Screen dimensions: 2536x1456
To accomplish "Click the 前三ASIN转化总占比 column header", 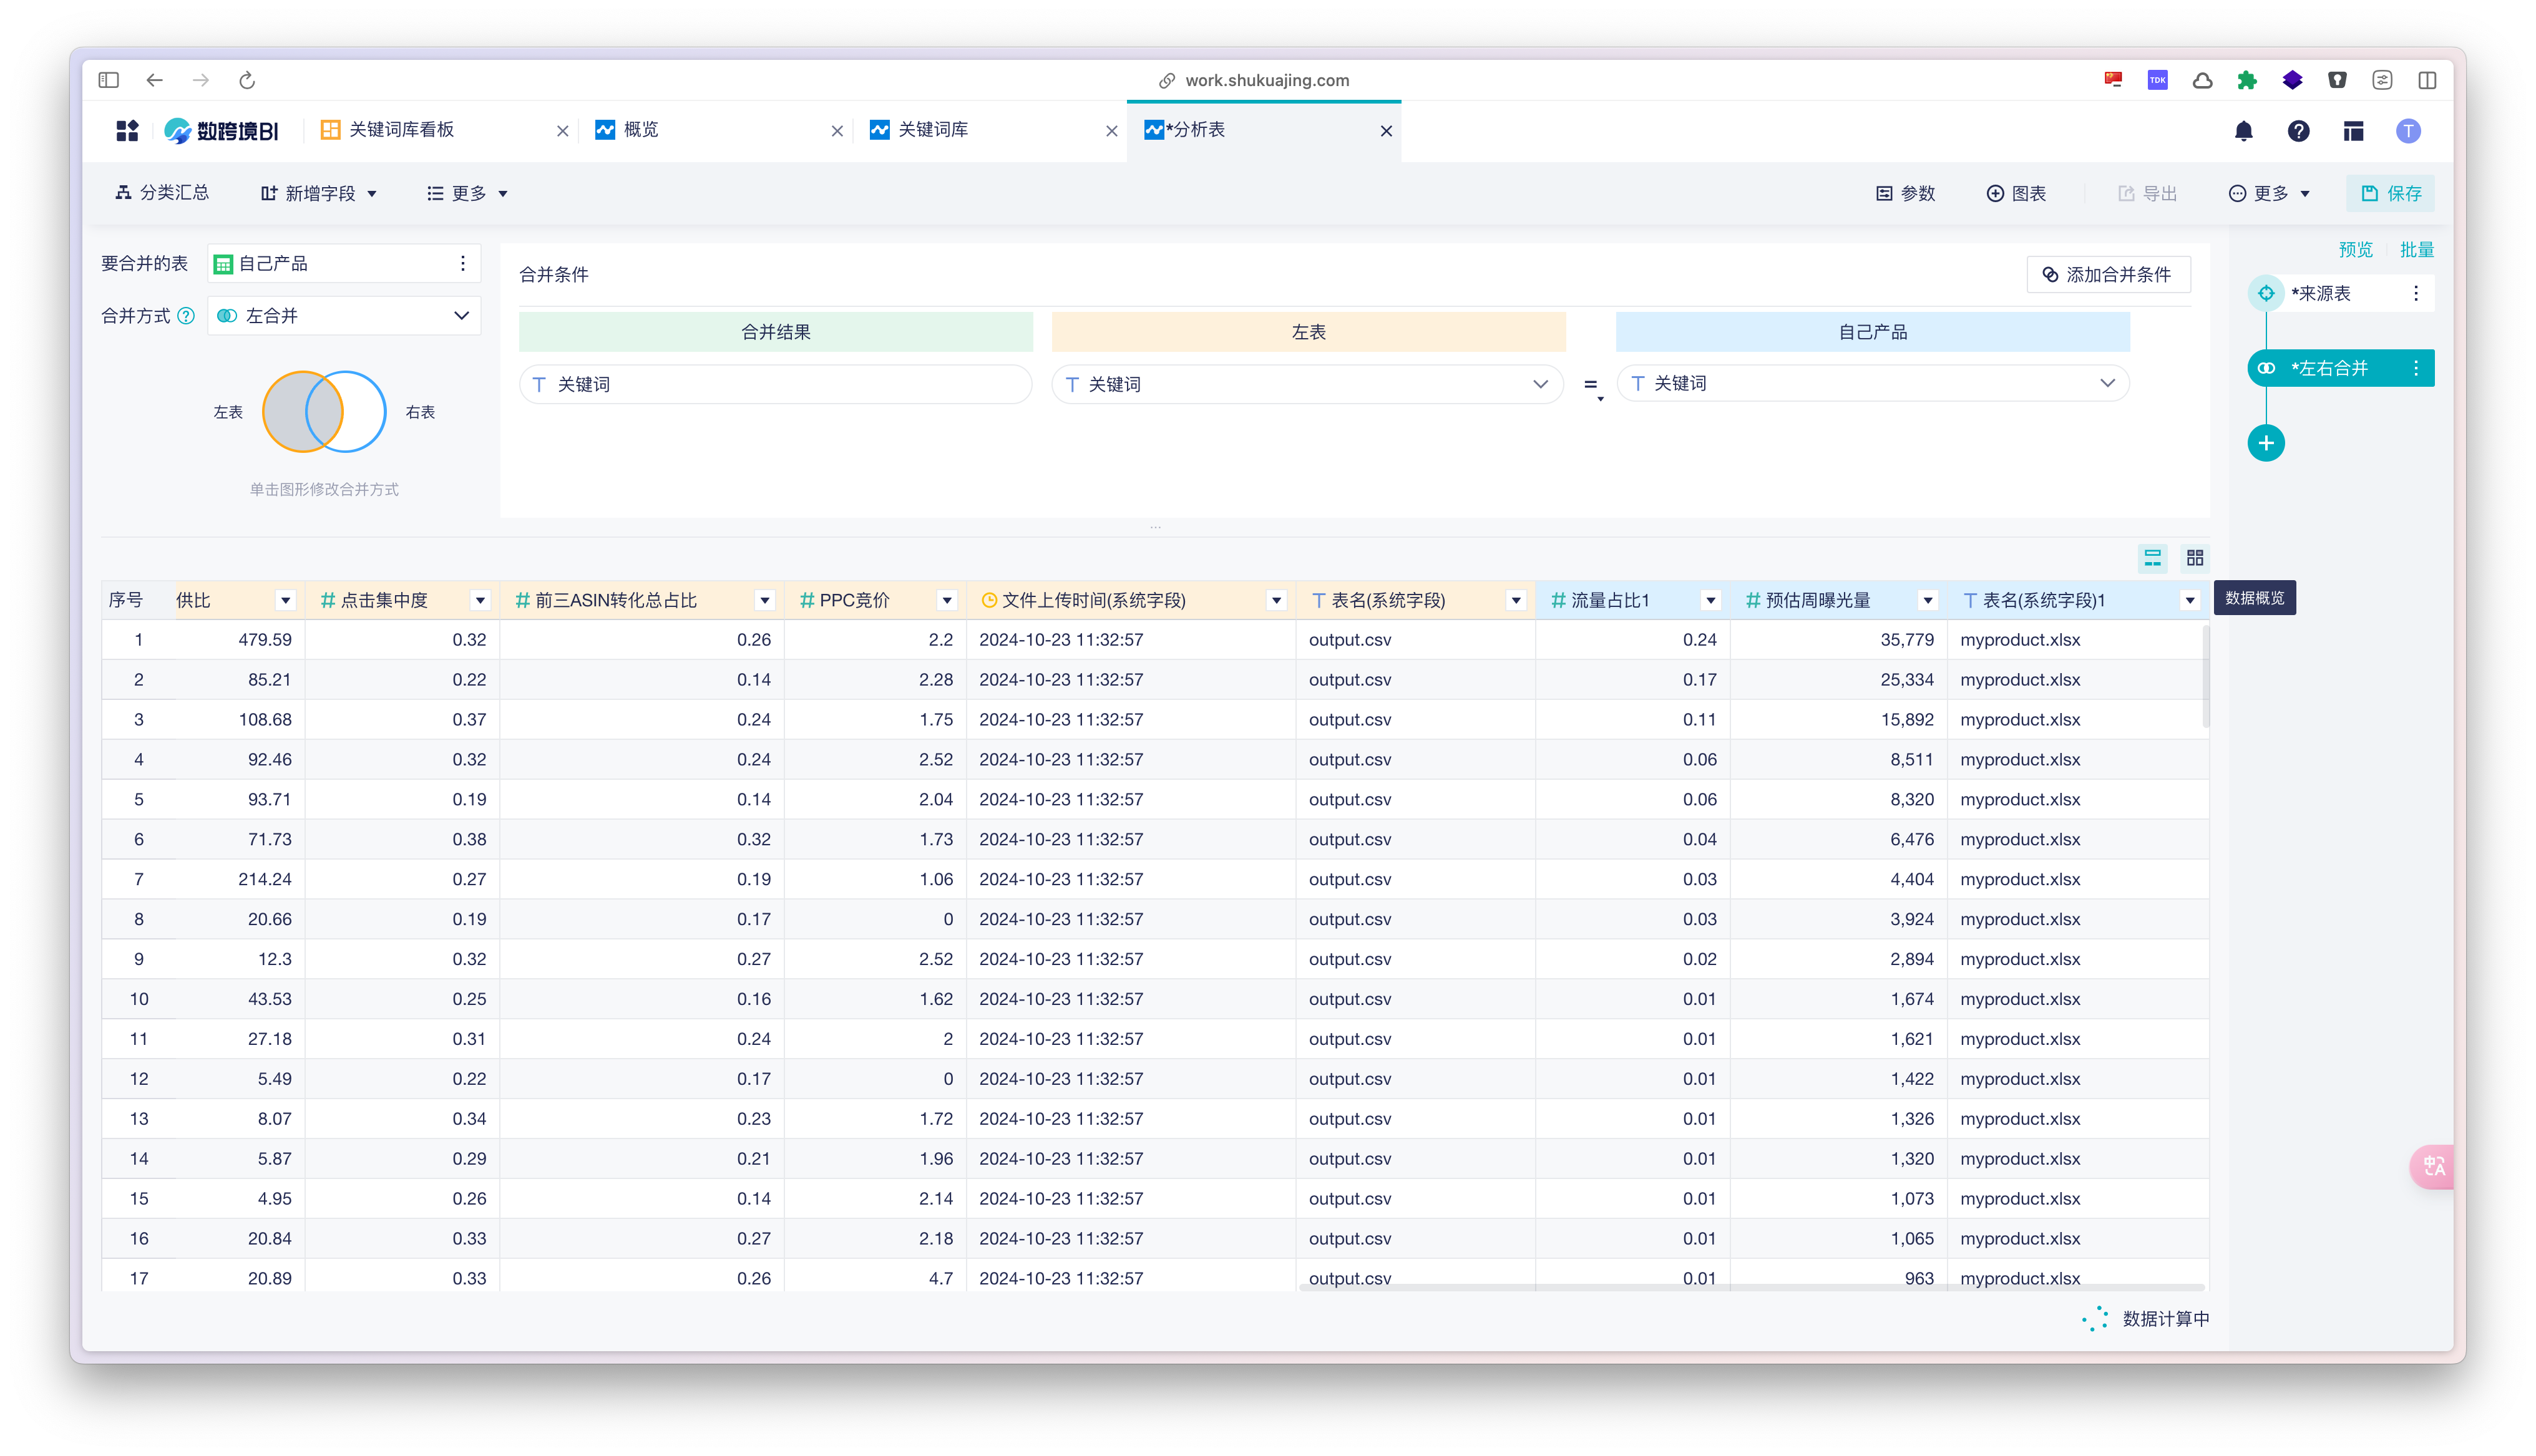I will point(642,600).
